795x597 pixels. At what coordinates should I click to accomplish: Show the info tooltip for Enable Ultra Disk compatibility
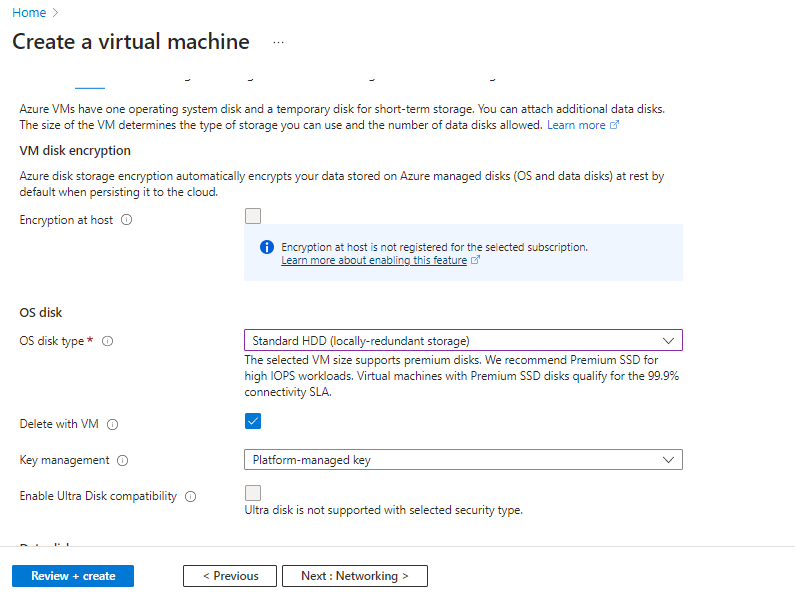[x=191, y=497]
